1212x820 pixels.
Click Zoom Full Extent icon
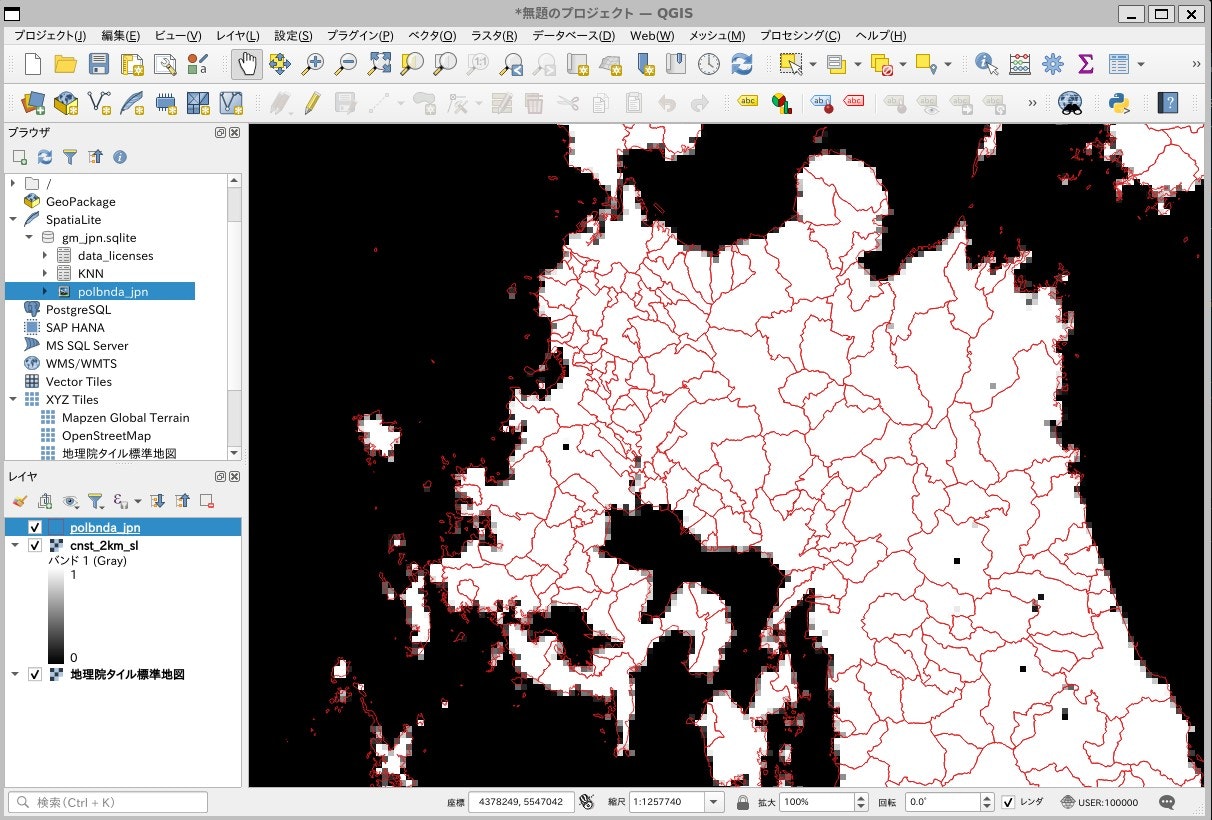click(380, 63)
